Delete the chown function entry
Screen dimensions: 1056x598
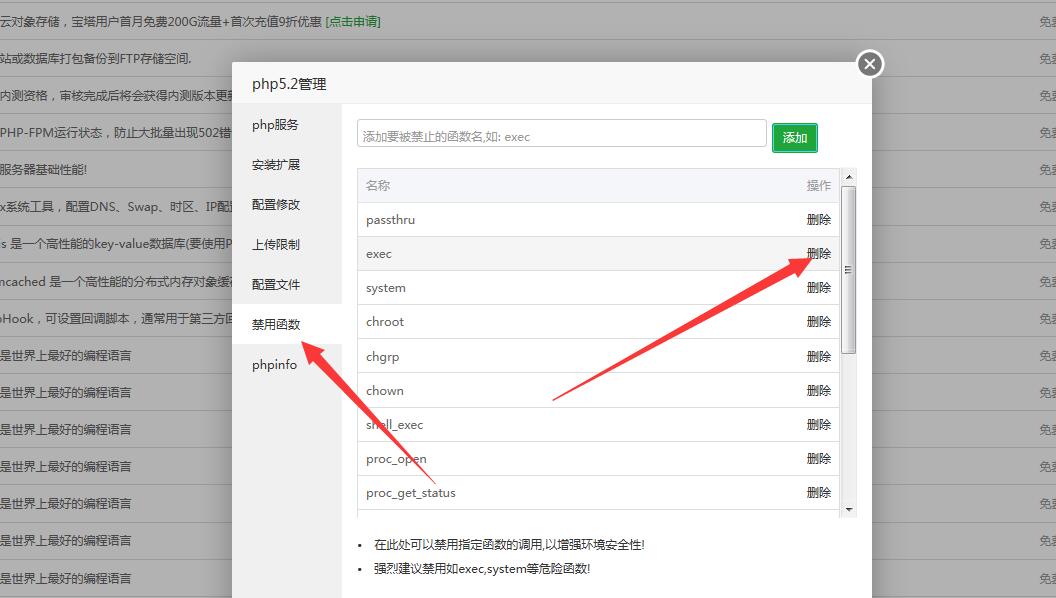pyautogui.click(x=818, y=391)
